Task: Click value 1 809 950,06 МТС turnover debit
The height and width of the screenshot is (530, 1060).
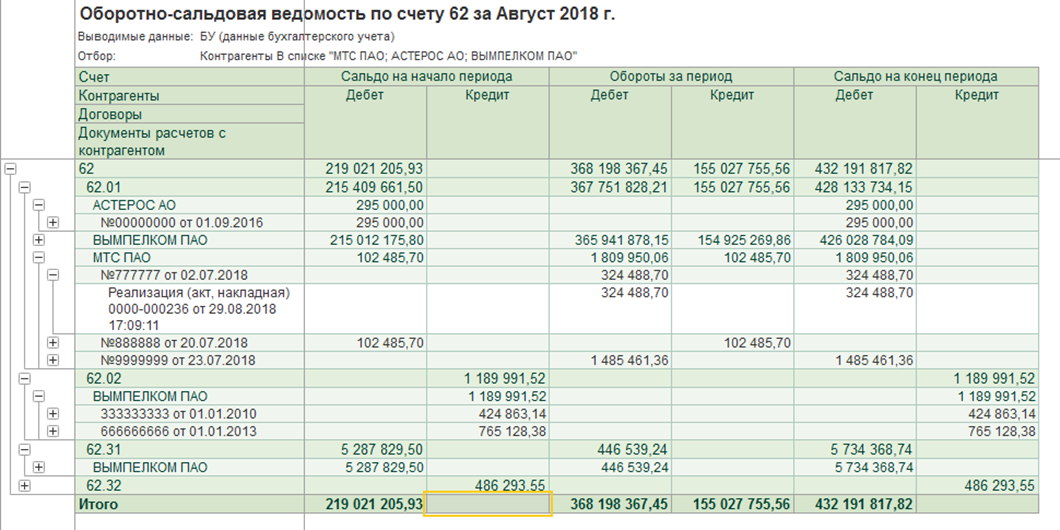Action: [x=631, y=258]
